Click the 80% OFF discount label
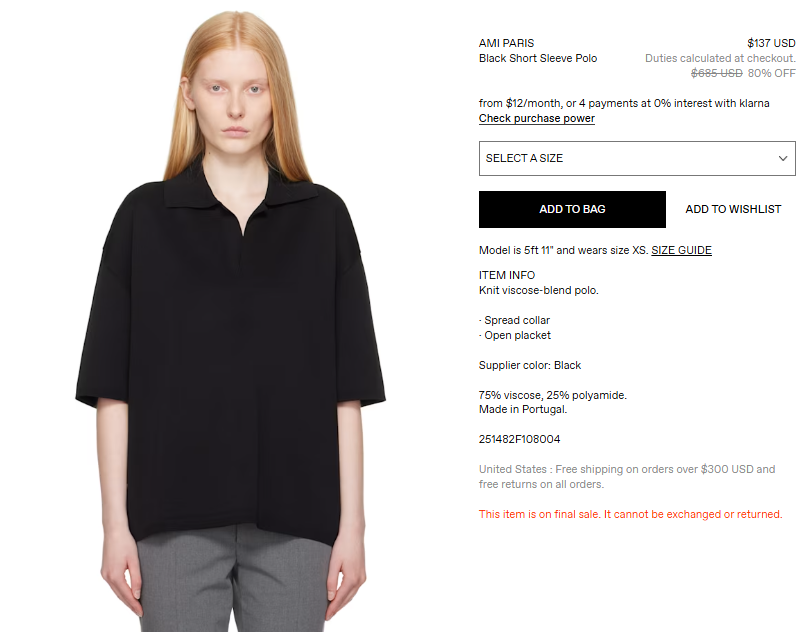812x632 pixels. [x=771, y=73]
